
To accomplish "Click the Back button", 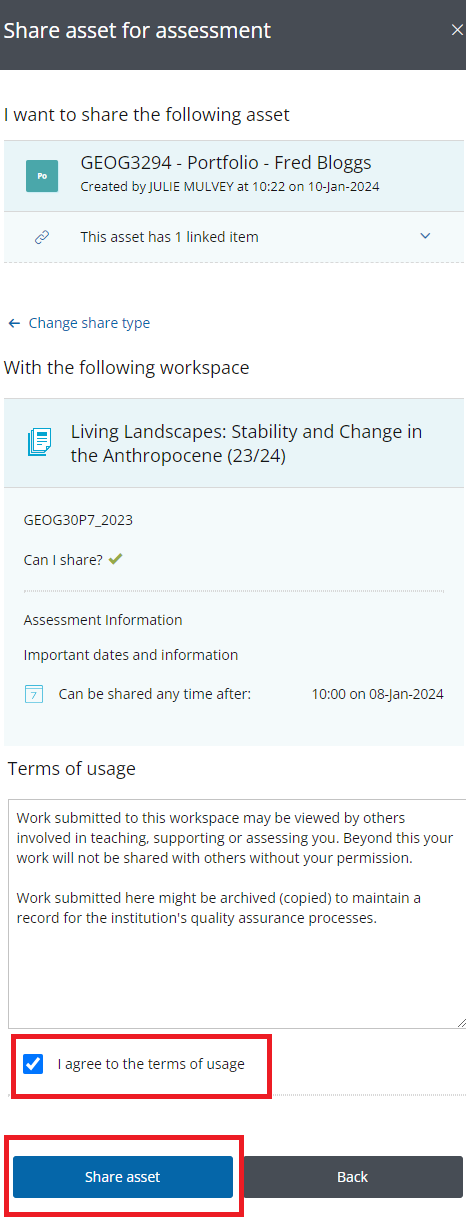I will [353, 1177].
